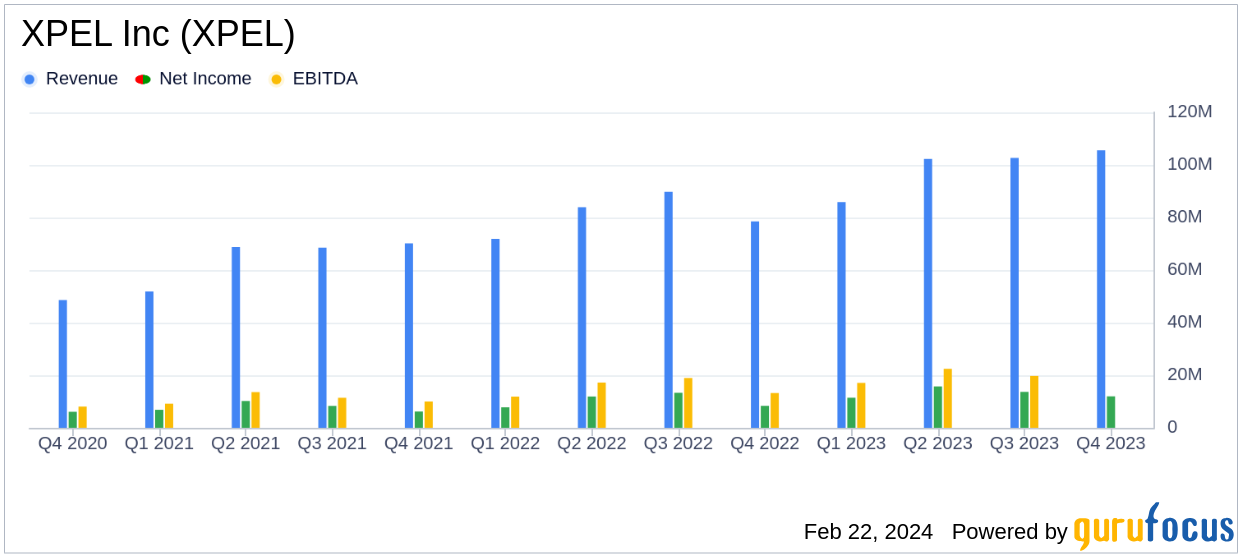
Task: Click the Powered by text
Action: click(x=1010, y=532)
